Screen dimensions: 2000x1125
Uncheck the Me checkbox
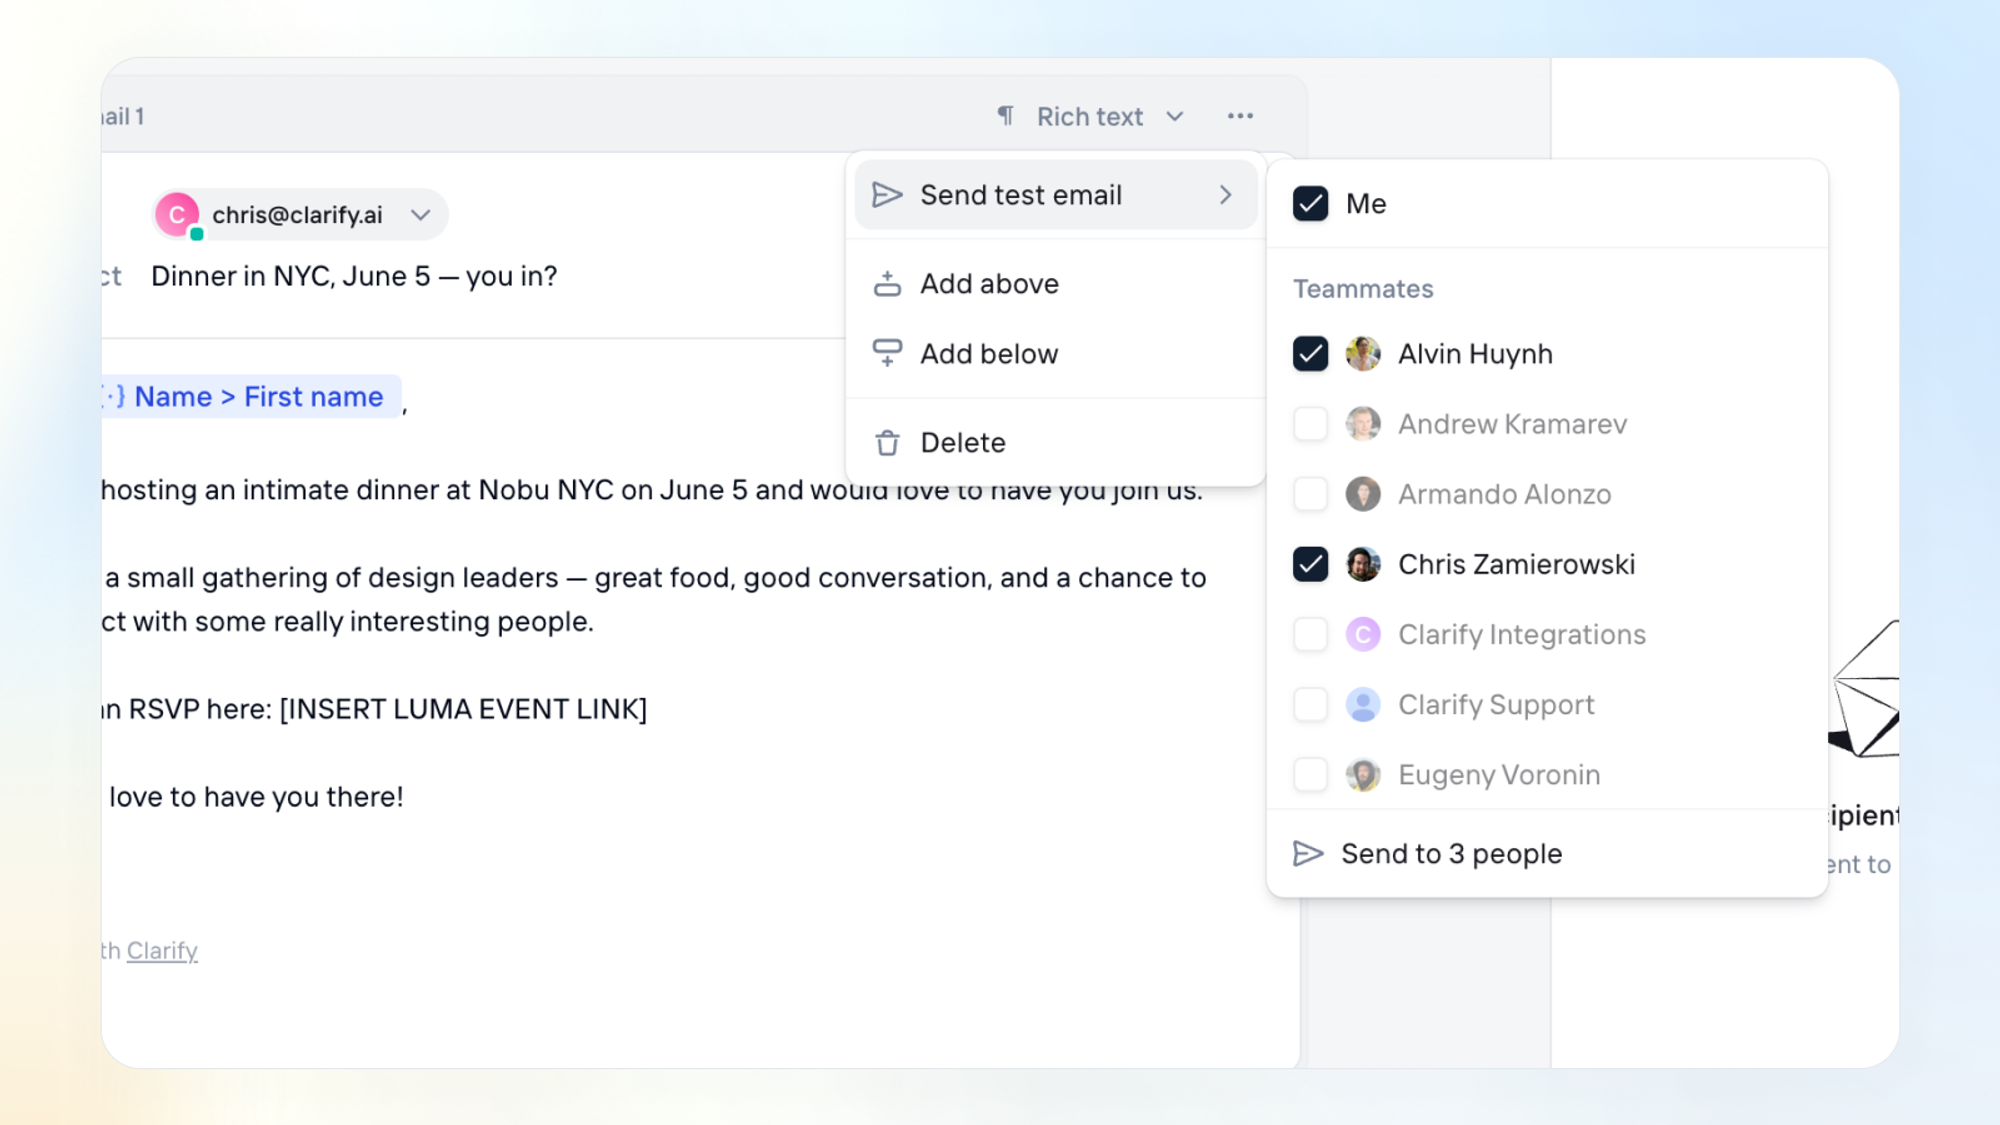[1310, 204]
